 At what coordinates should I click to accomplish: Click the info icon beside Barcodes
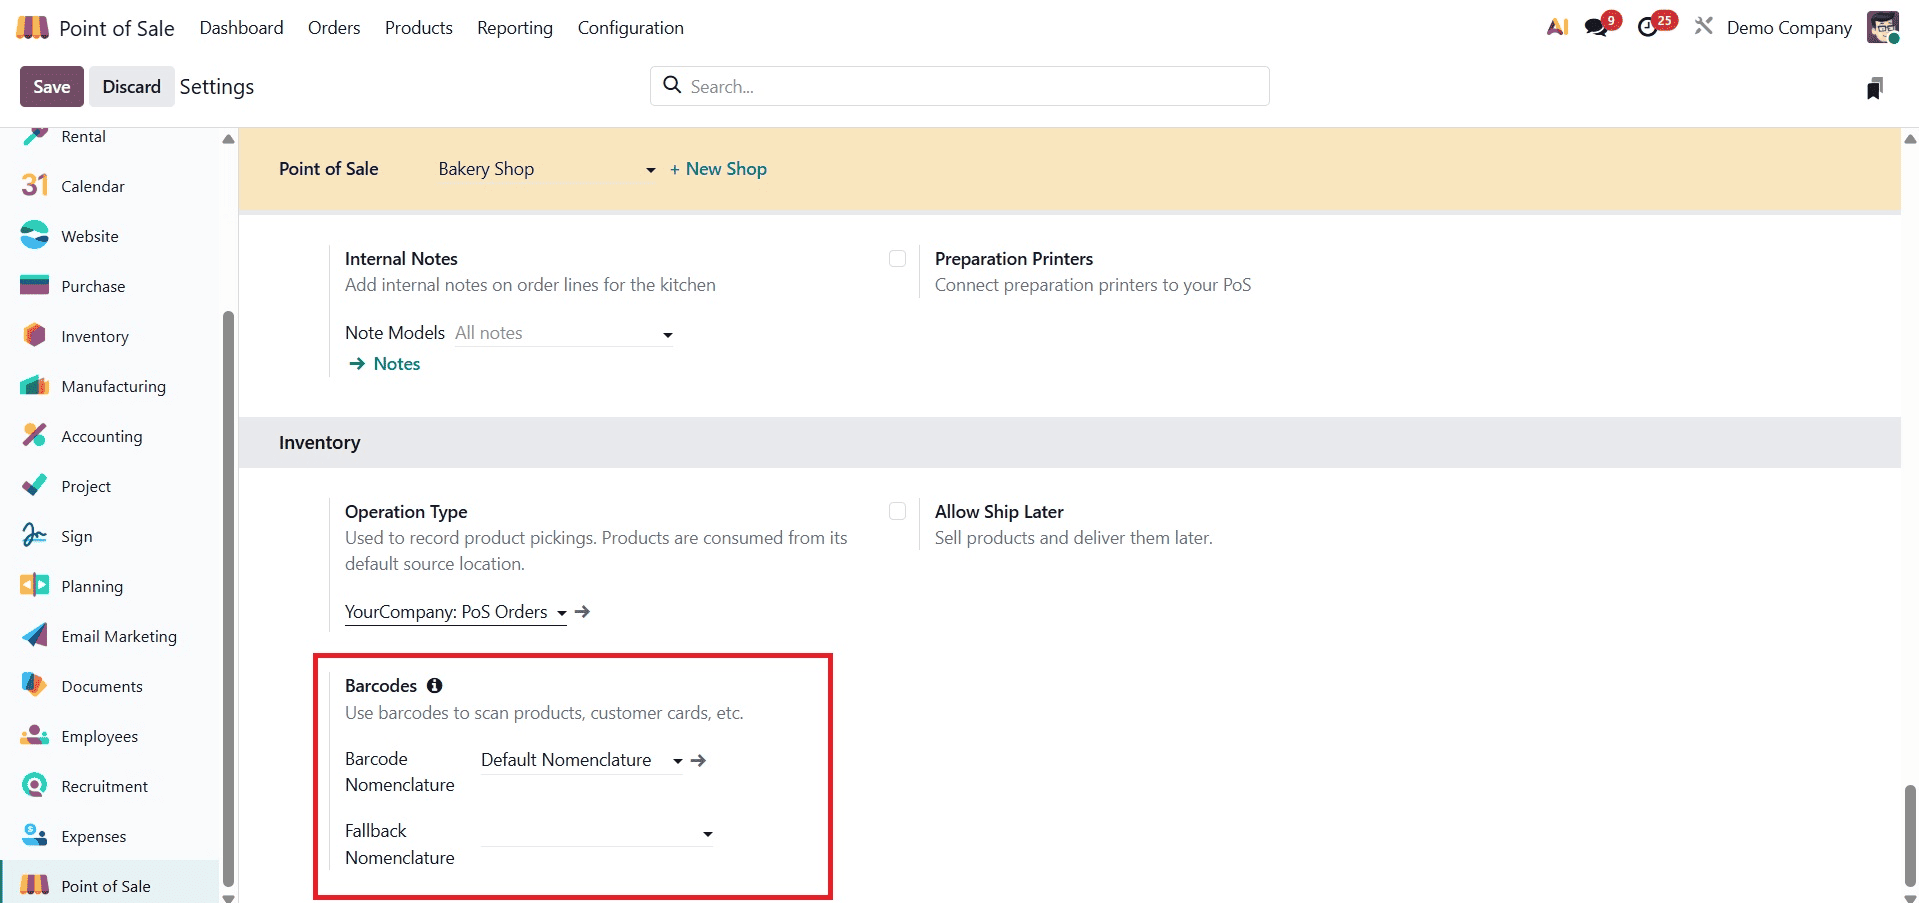click(434, 685)
